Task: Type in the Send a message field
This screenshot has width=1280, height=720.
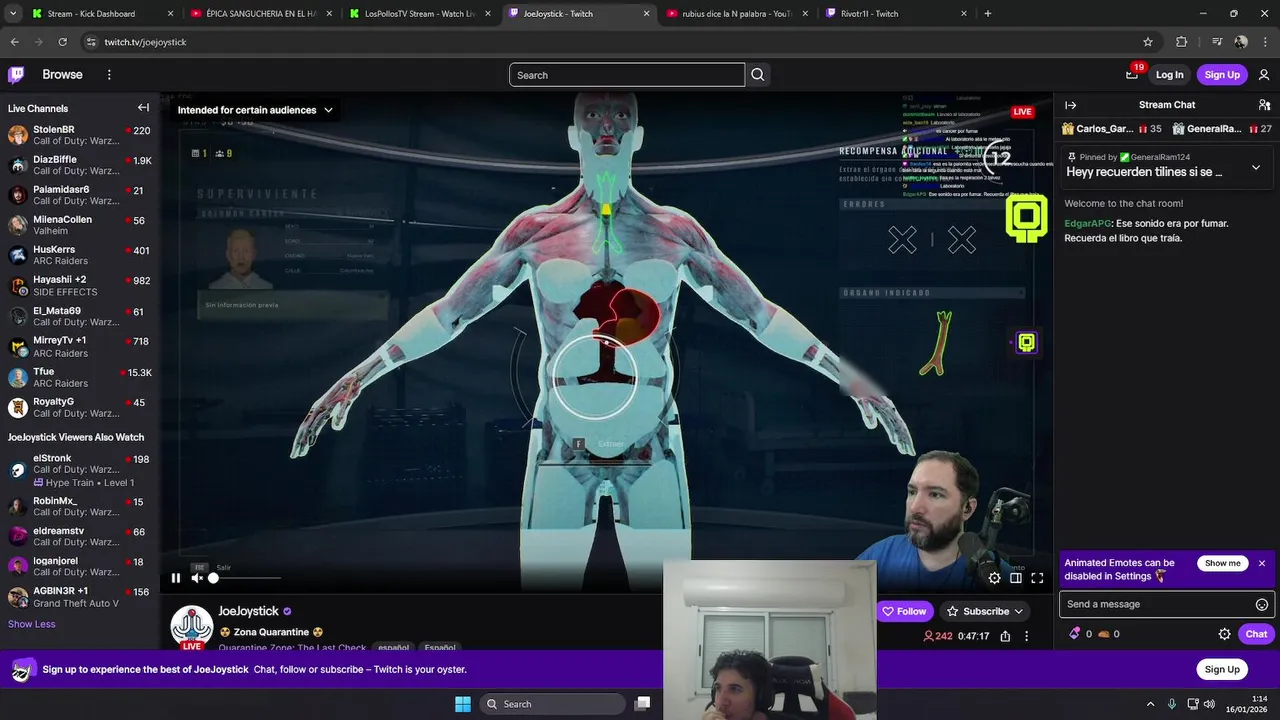Action: click(1165, 604)
